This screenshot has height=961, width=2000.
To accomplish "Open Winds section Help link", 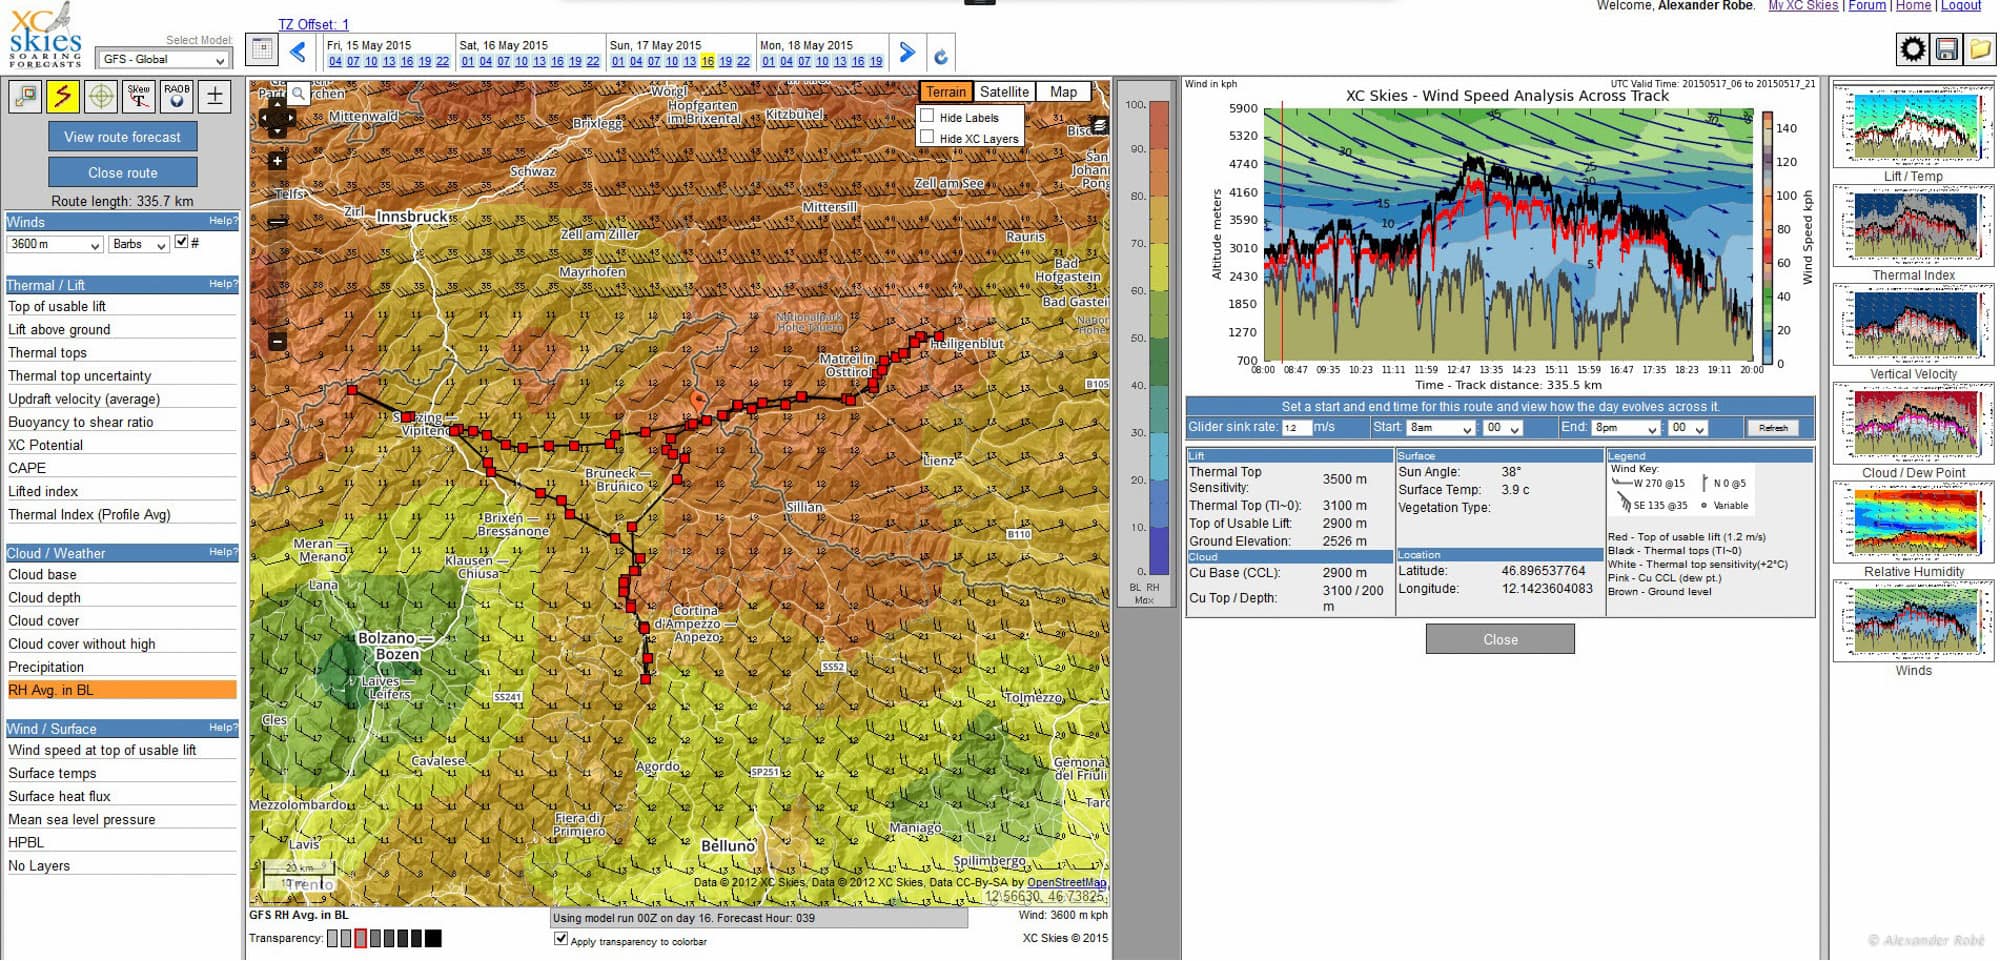I will click(223, 221).
